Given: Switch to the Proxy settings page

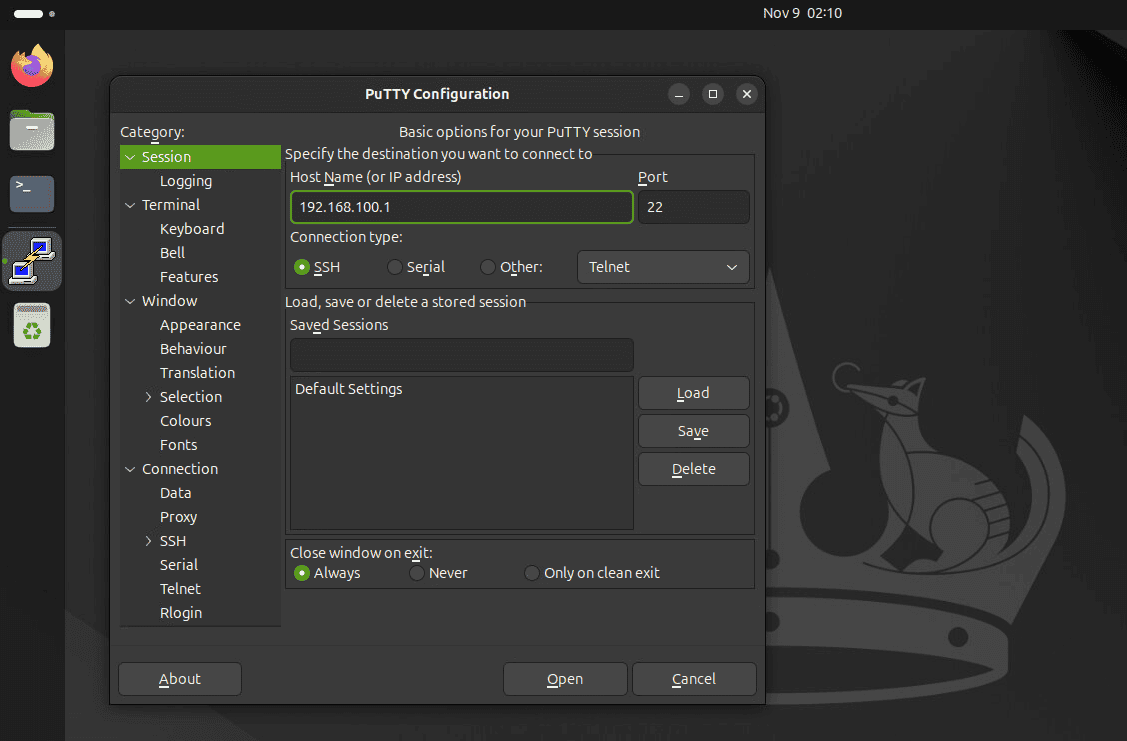Looking at the screenshot, I should (178, 516).
